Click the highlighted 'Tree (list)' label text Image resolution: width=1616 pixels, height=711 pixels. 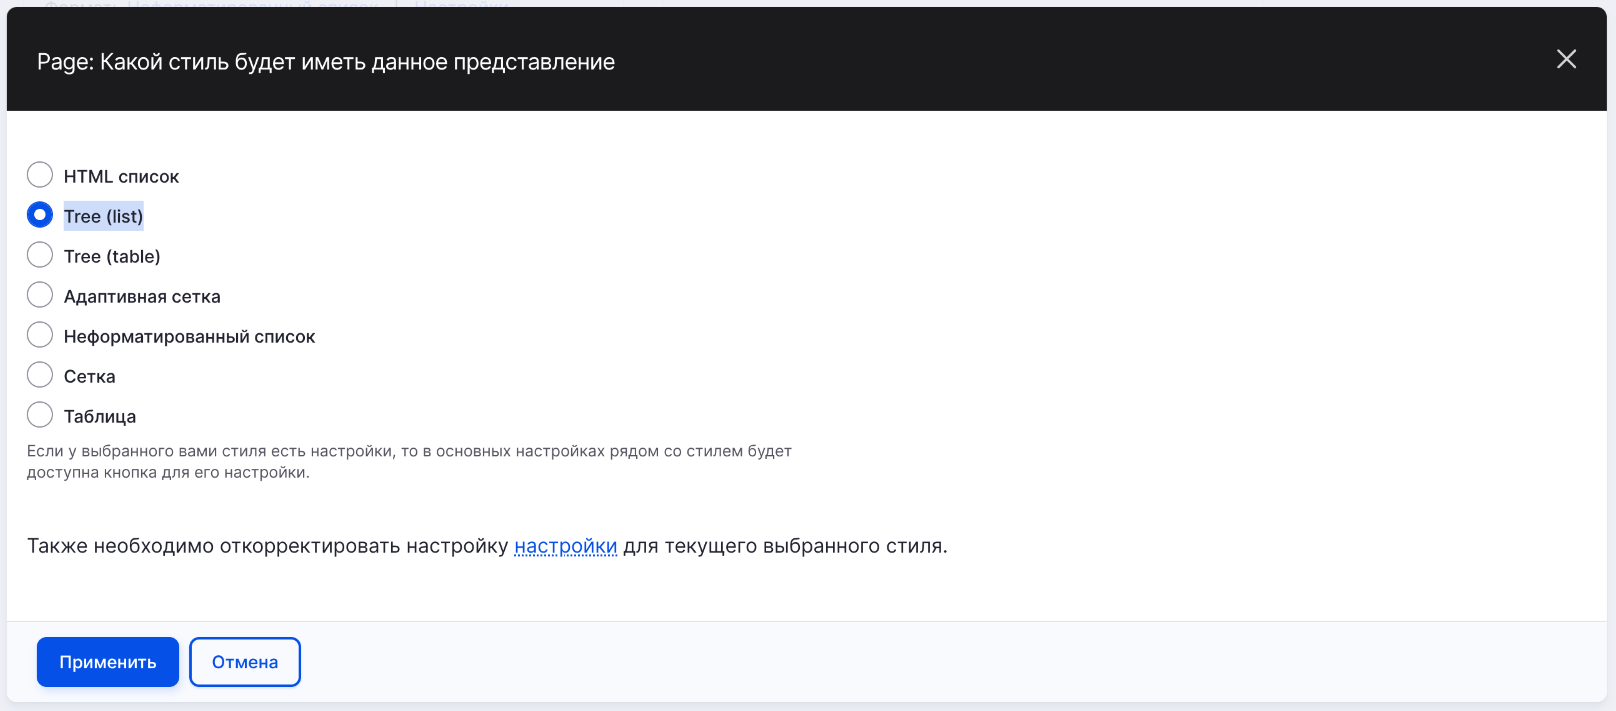[x=103, y=216]
